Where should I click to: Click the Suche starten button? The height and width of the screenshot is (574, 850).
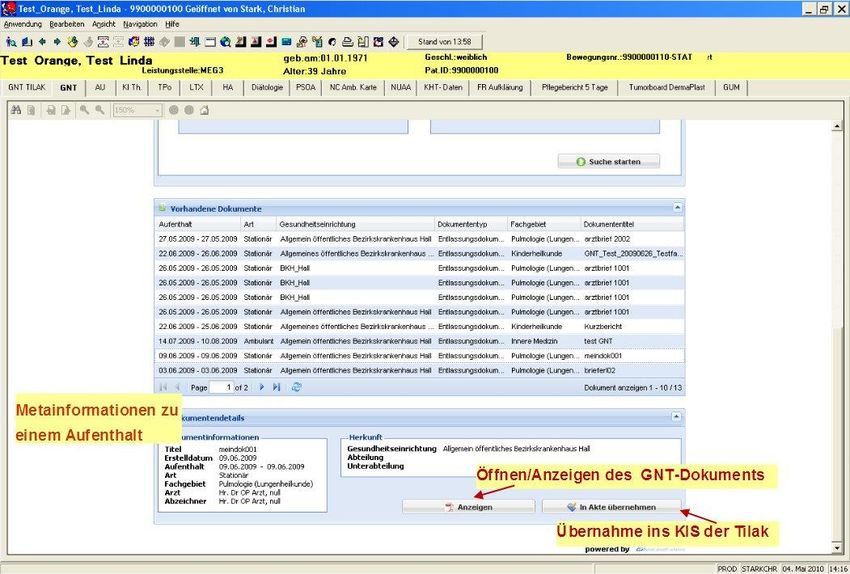tap(609, 162)
